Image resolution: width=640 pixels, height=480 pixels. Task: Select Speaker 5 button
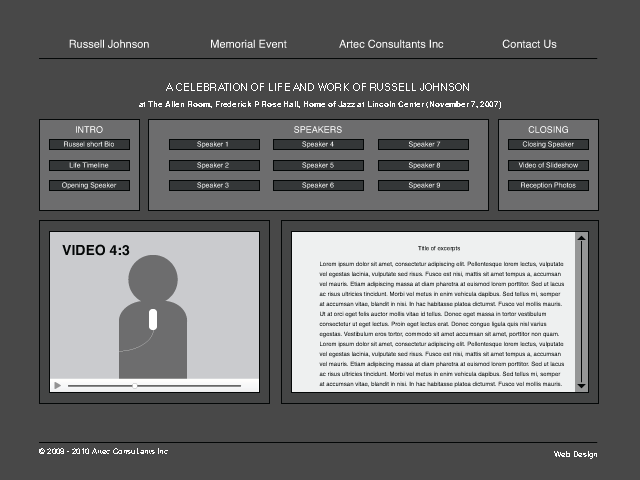317,165
